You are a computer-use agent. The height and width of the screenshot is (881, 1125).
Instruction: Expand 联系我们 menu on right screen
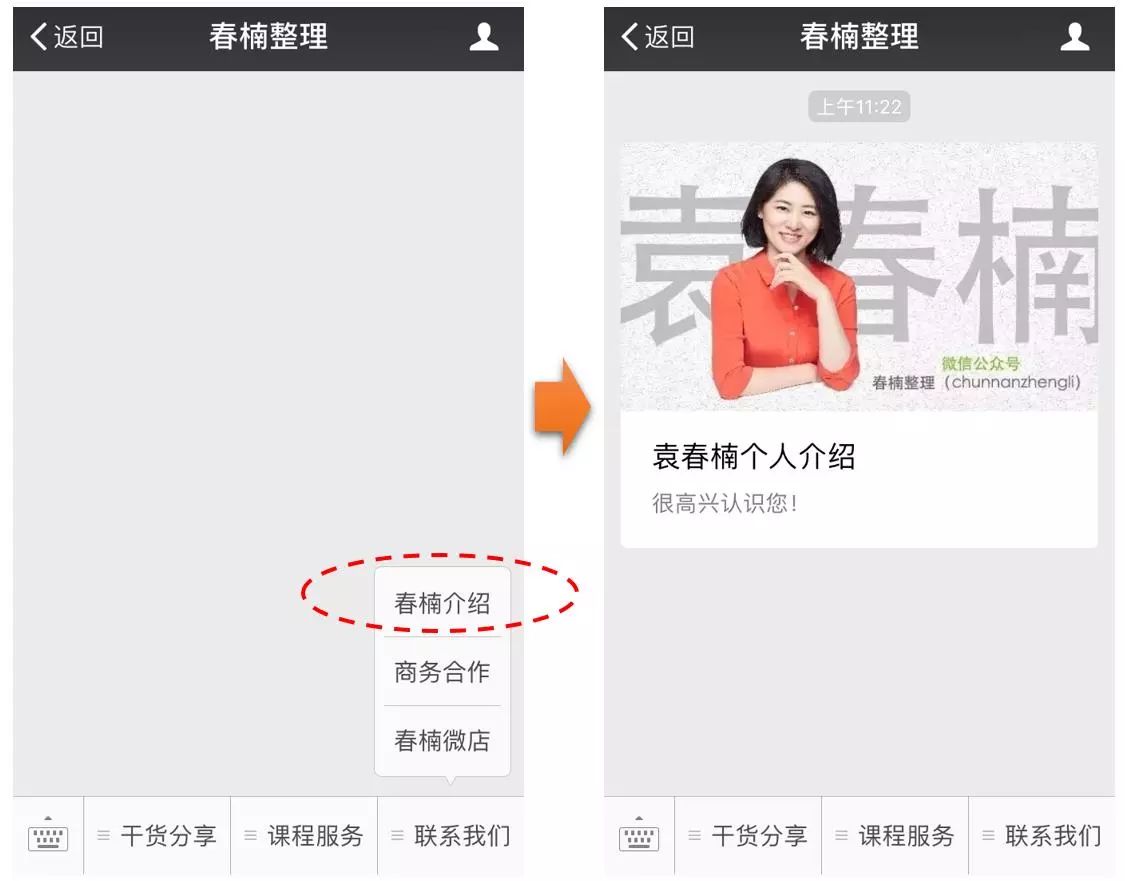click(x=1042, y=836)
